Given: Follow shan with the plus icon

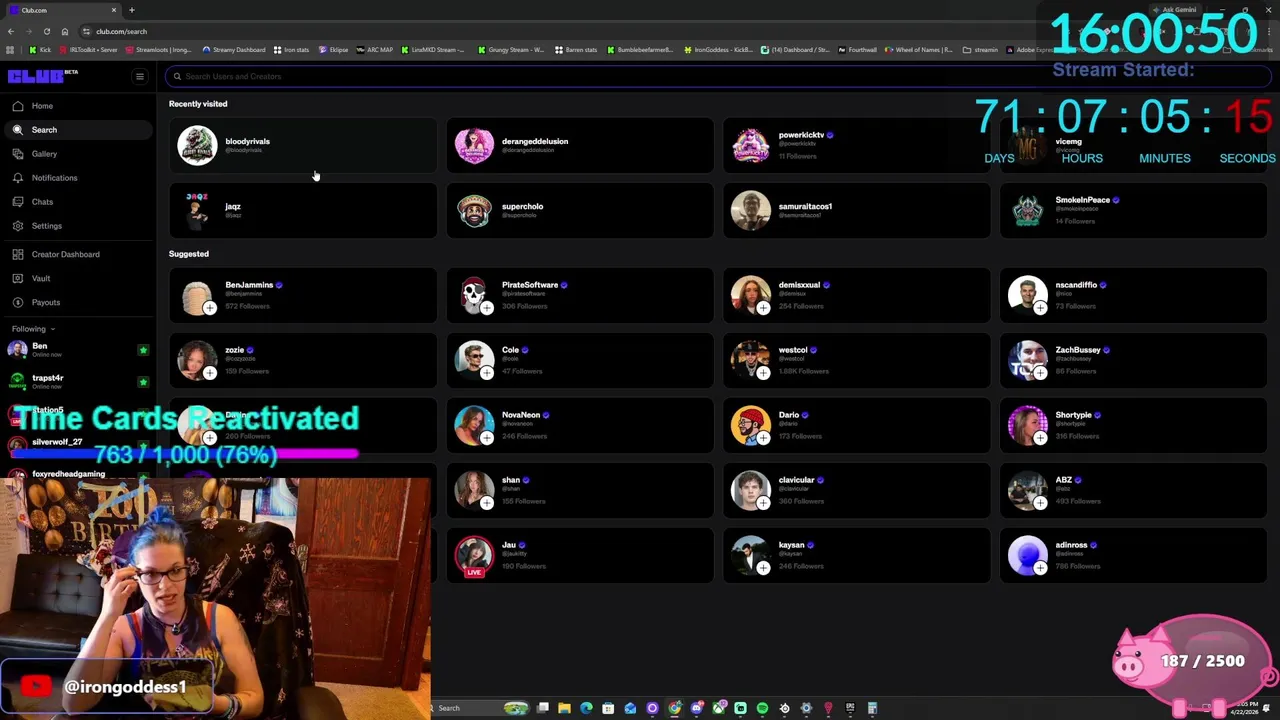Looking at the screenshot, I should coord(486,503).
